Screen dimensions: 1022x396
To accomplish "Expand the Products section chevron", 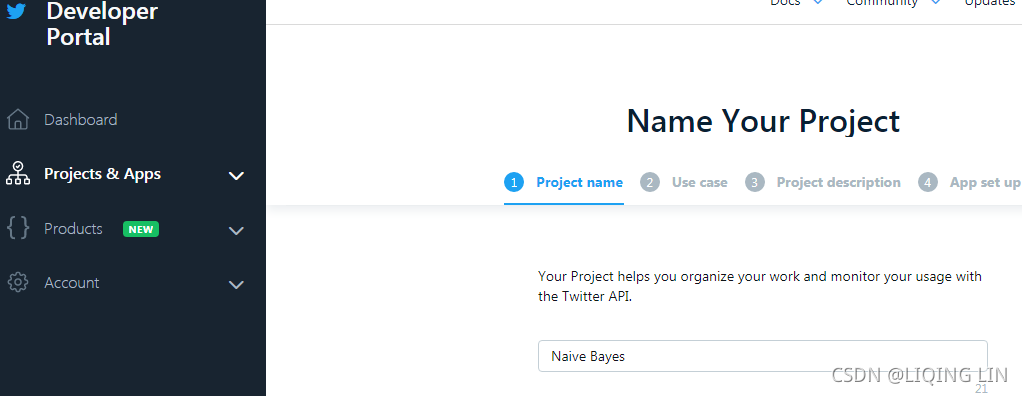I will (x=236, y=231).
